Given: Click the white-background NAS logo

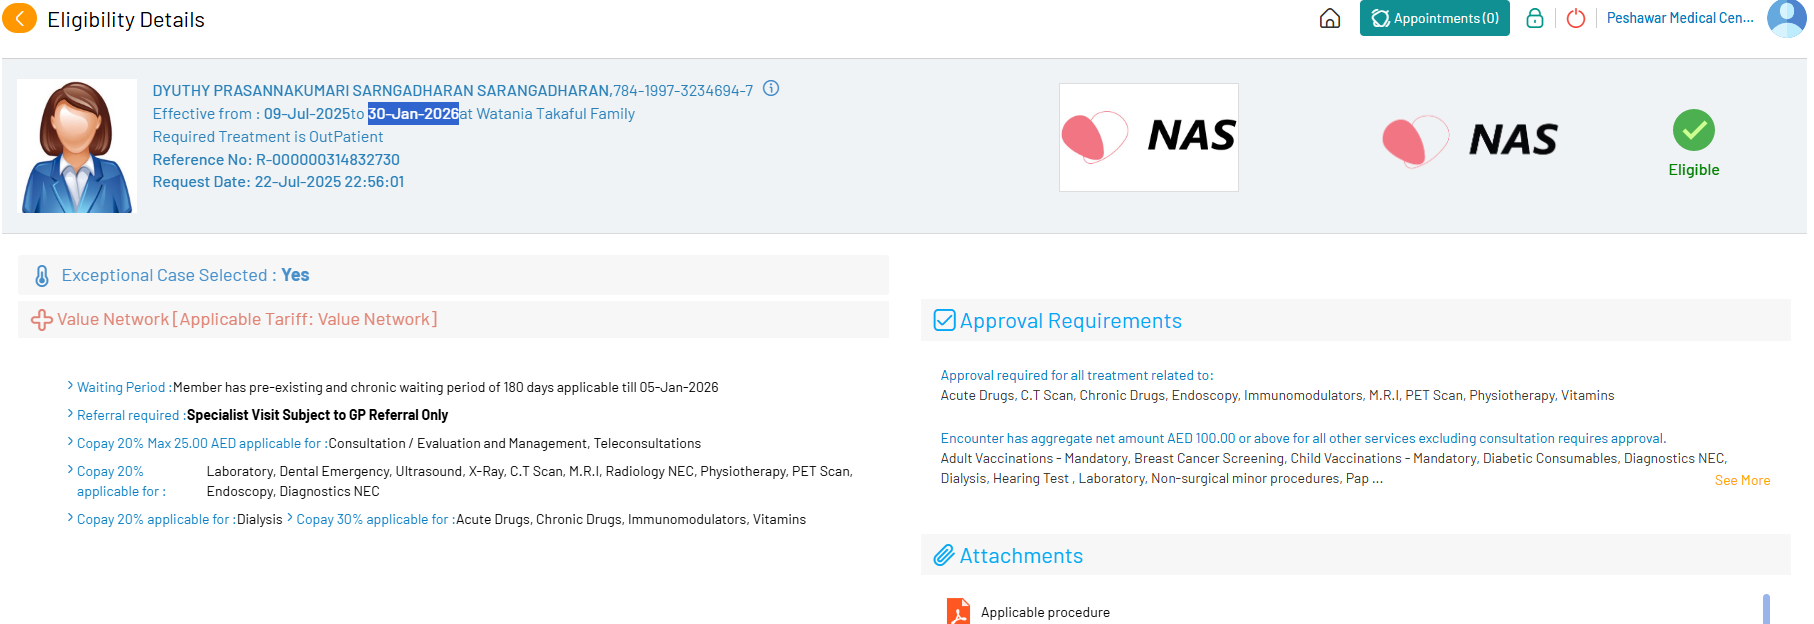Looking at the screenshot, I should [x=1148, y=137].
